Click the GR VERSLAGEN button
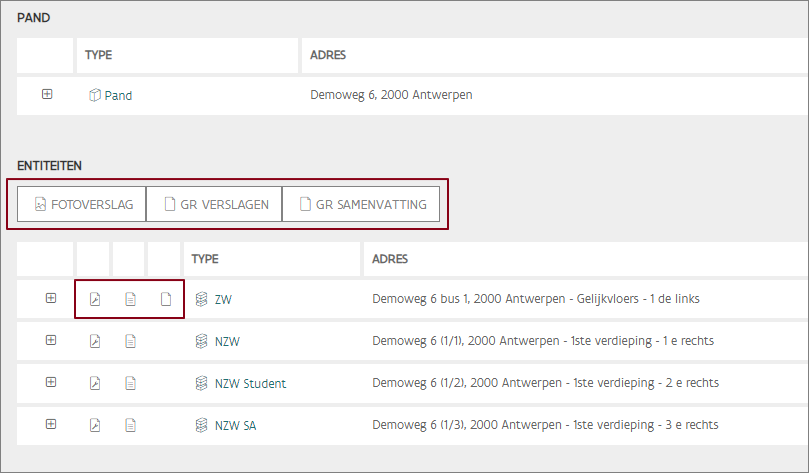 (215, 204)
